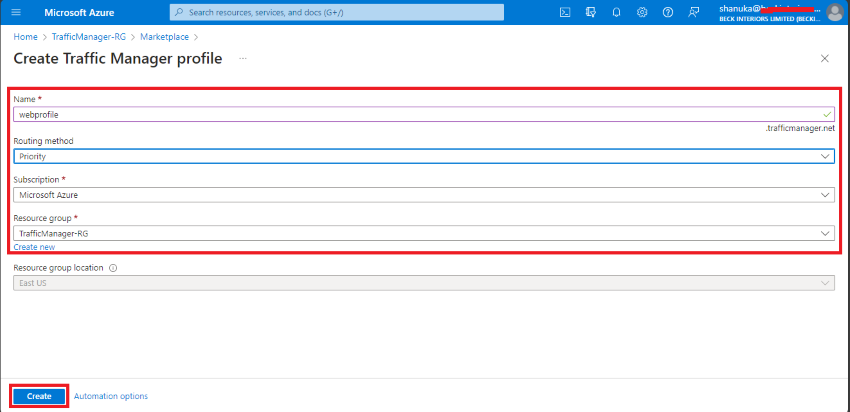Expand the Routing method dropdown

coord(424,156)
